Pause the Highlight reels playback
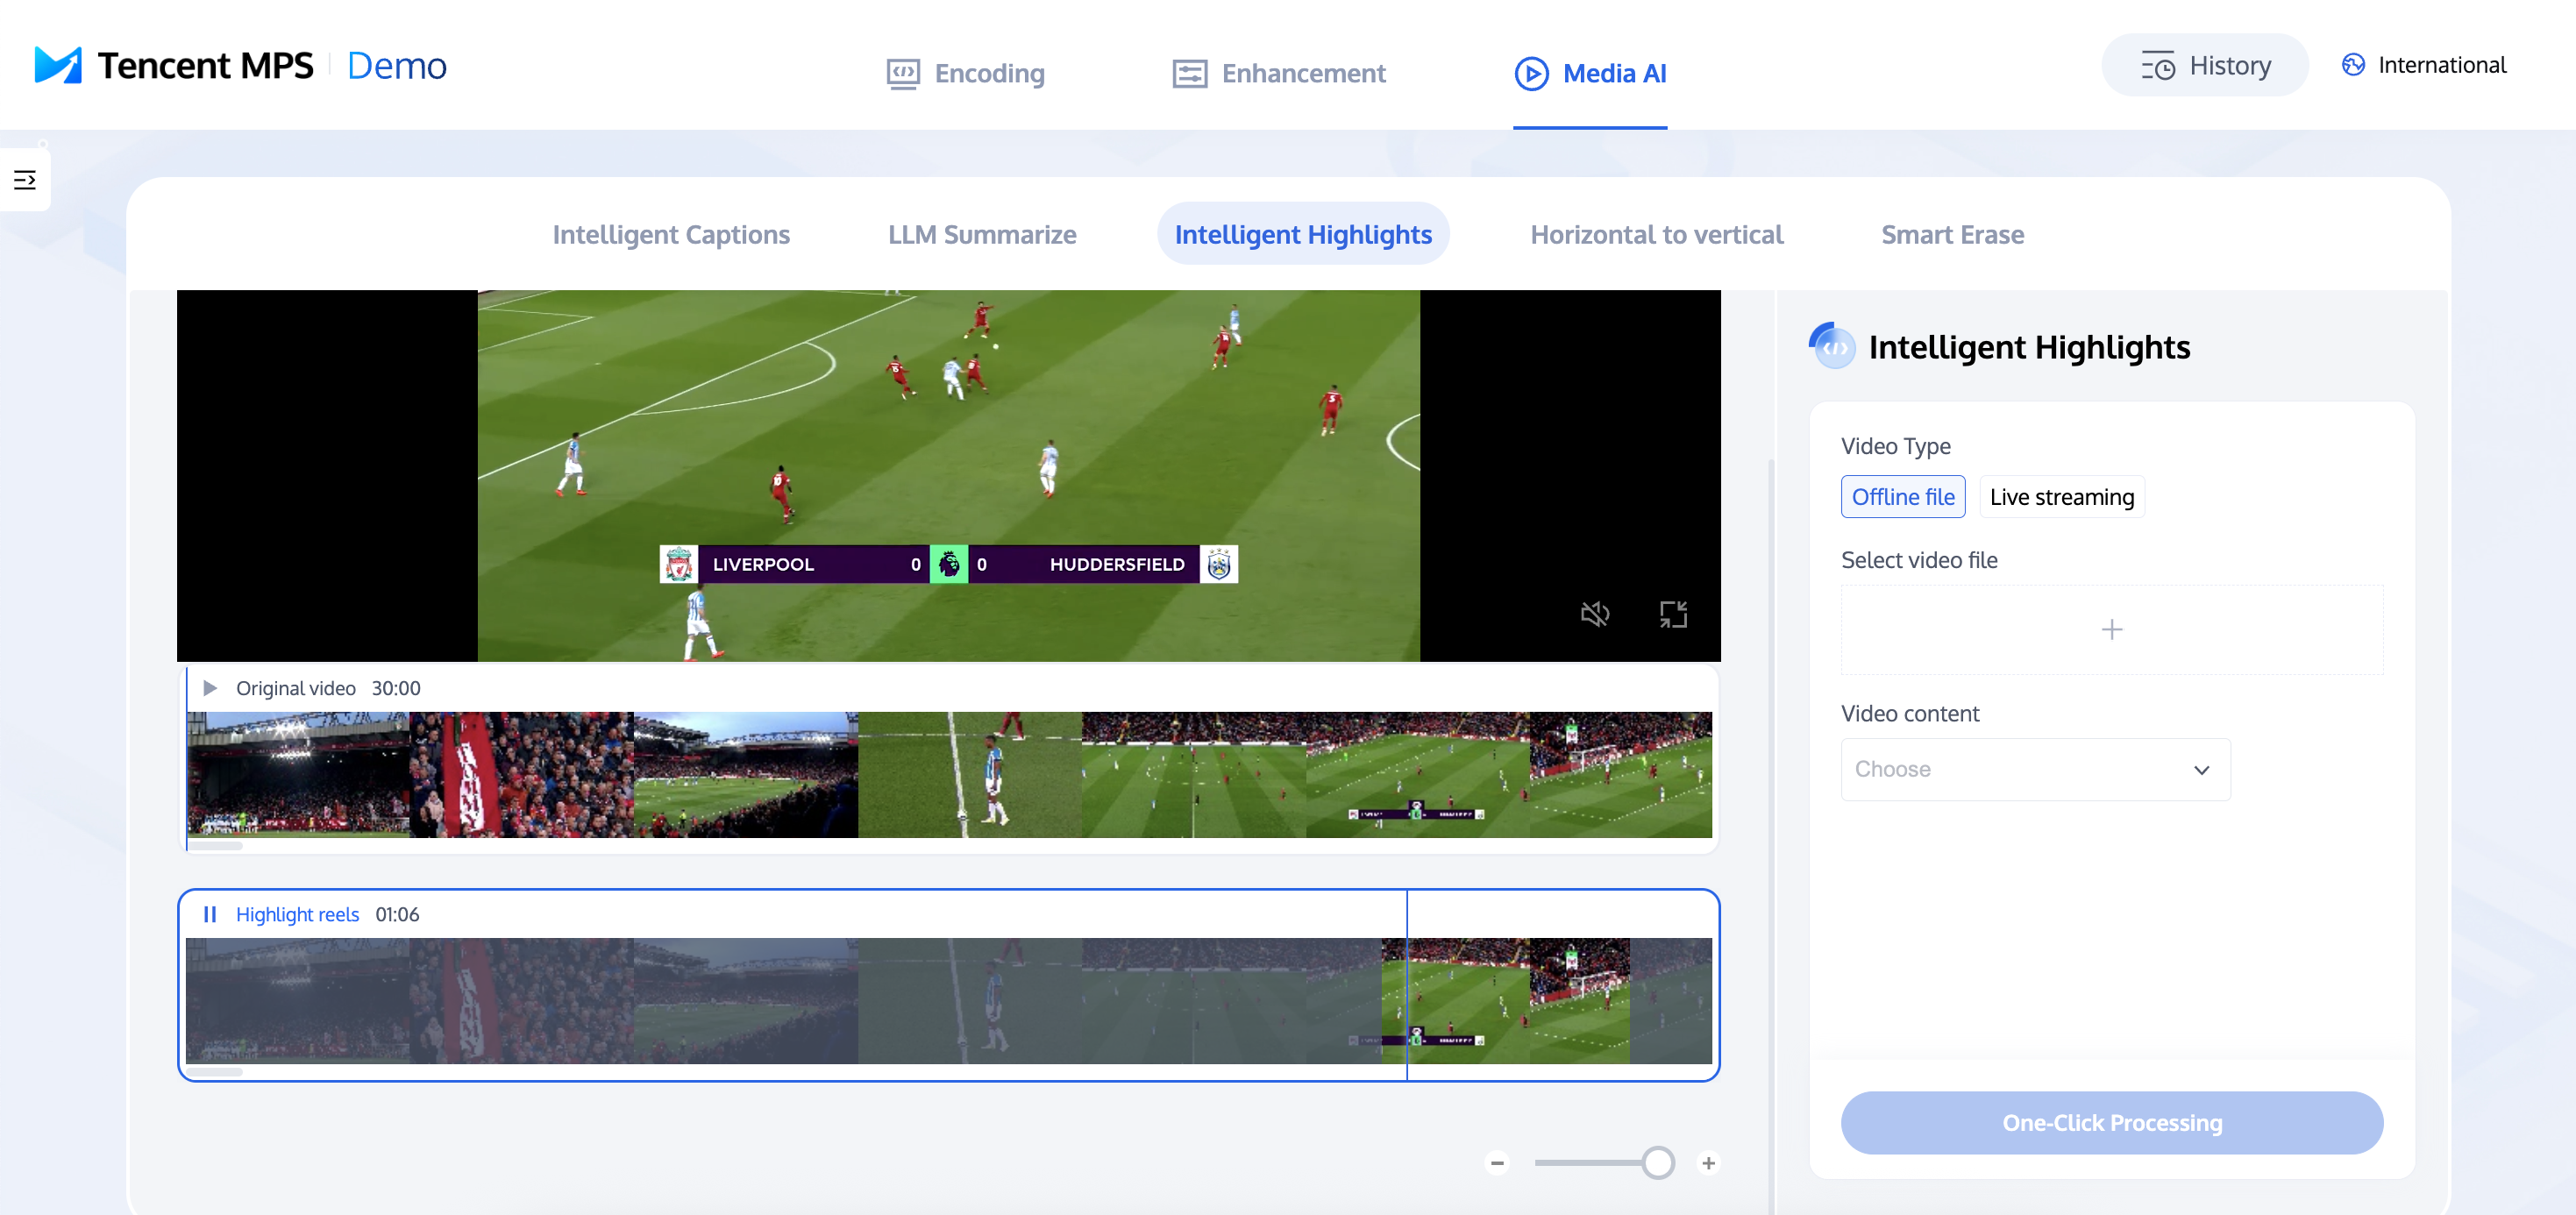 tap(210, 914)
